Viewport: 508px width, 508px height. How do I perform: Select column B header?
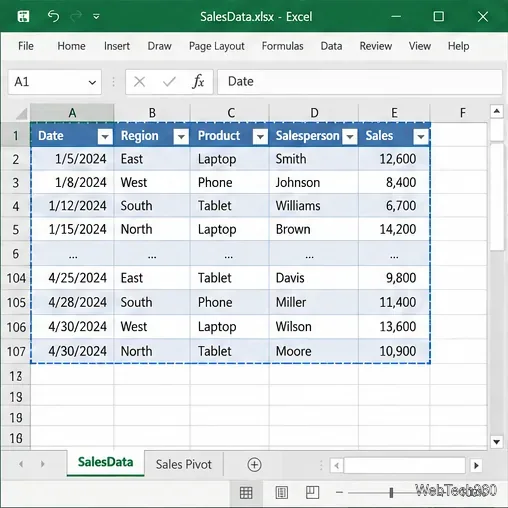152,113
